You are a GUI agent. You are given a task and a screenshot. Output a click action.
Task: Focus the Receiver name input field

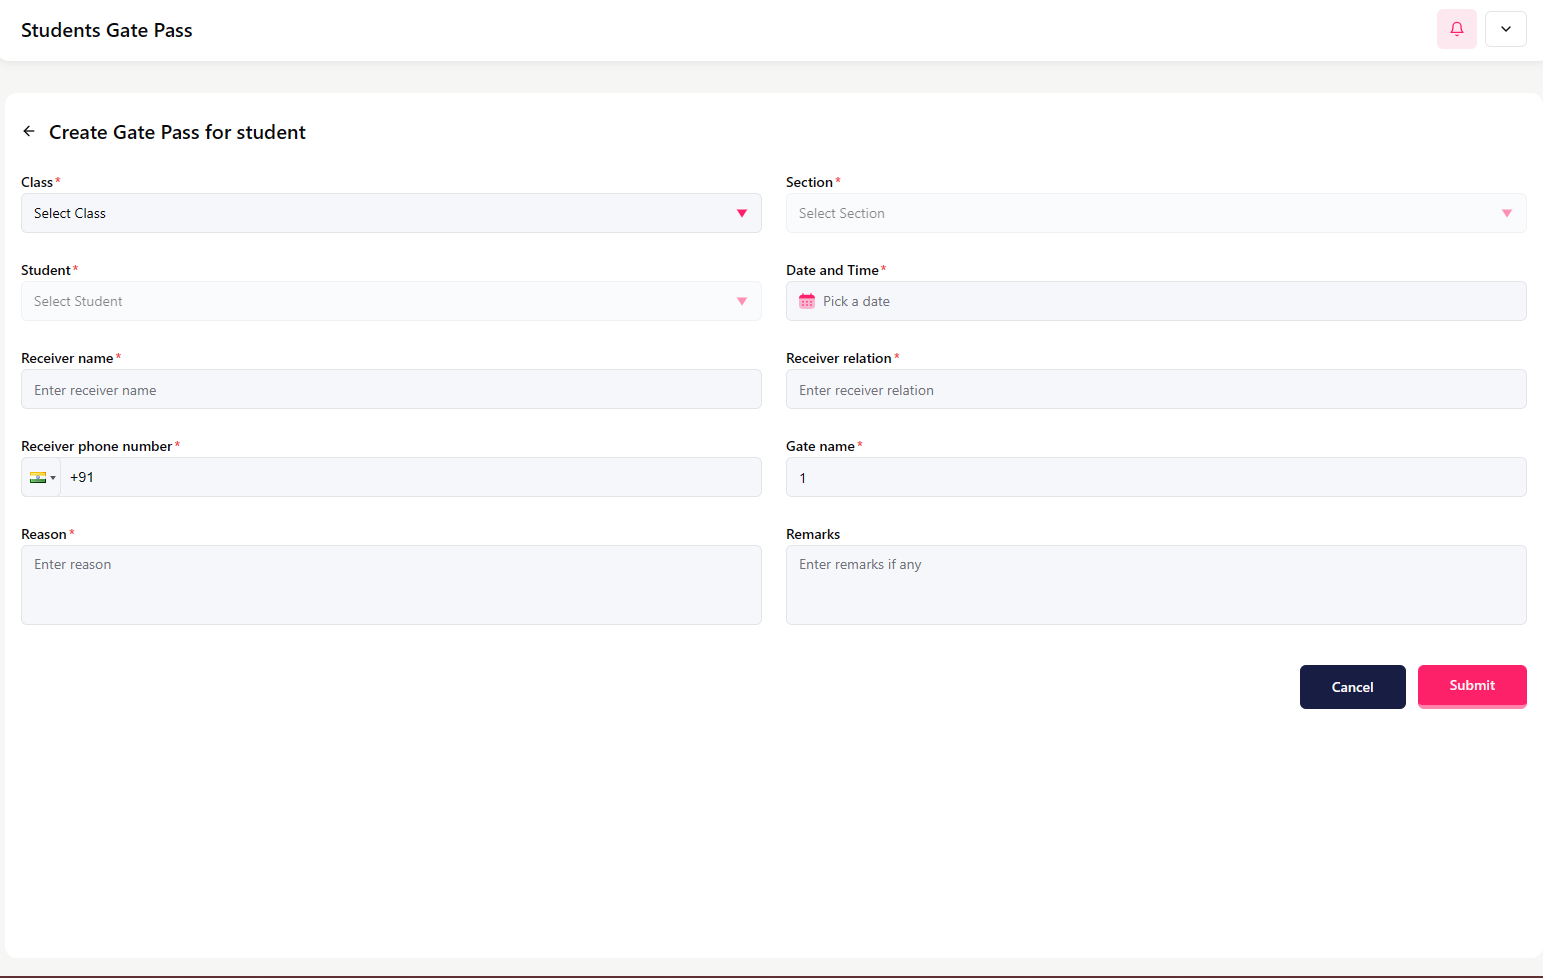[x=391, y=390]
